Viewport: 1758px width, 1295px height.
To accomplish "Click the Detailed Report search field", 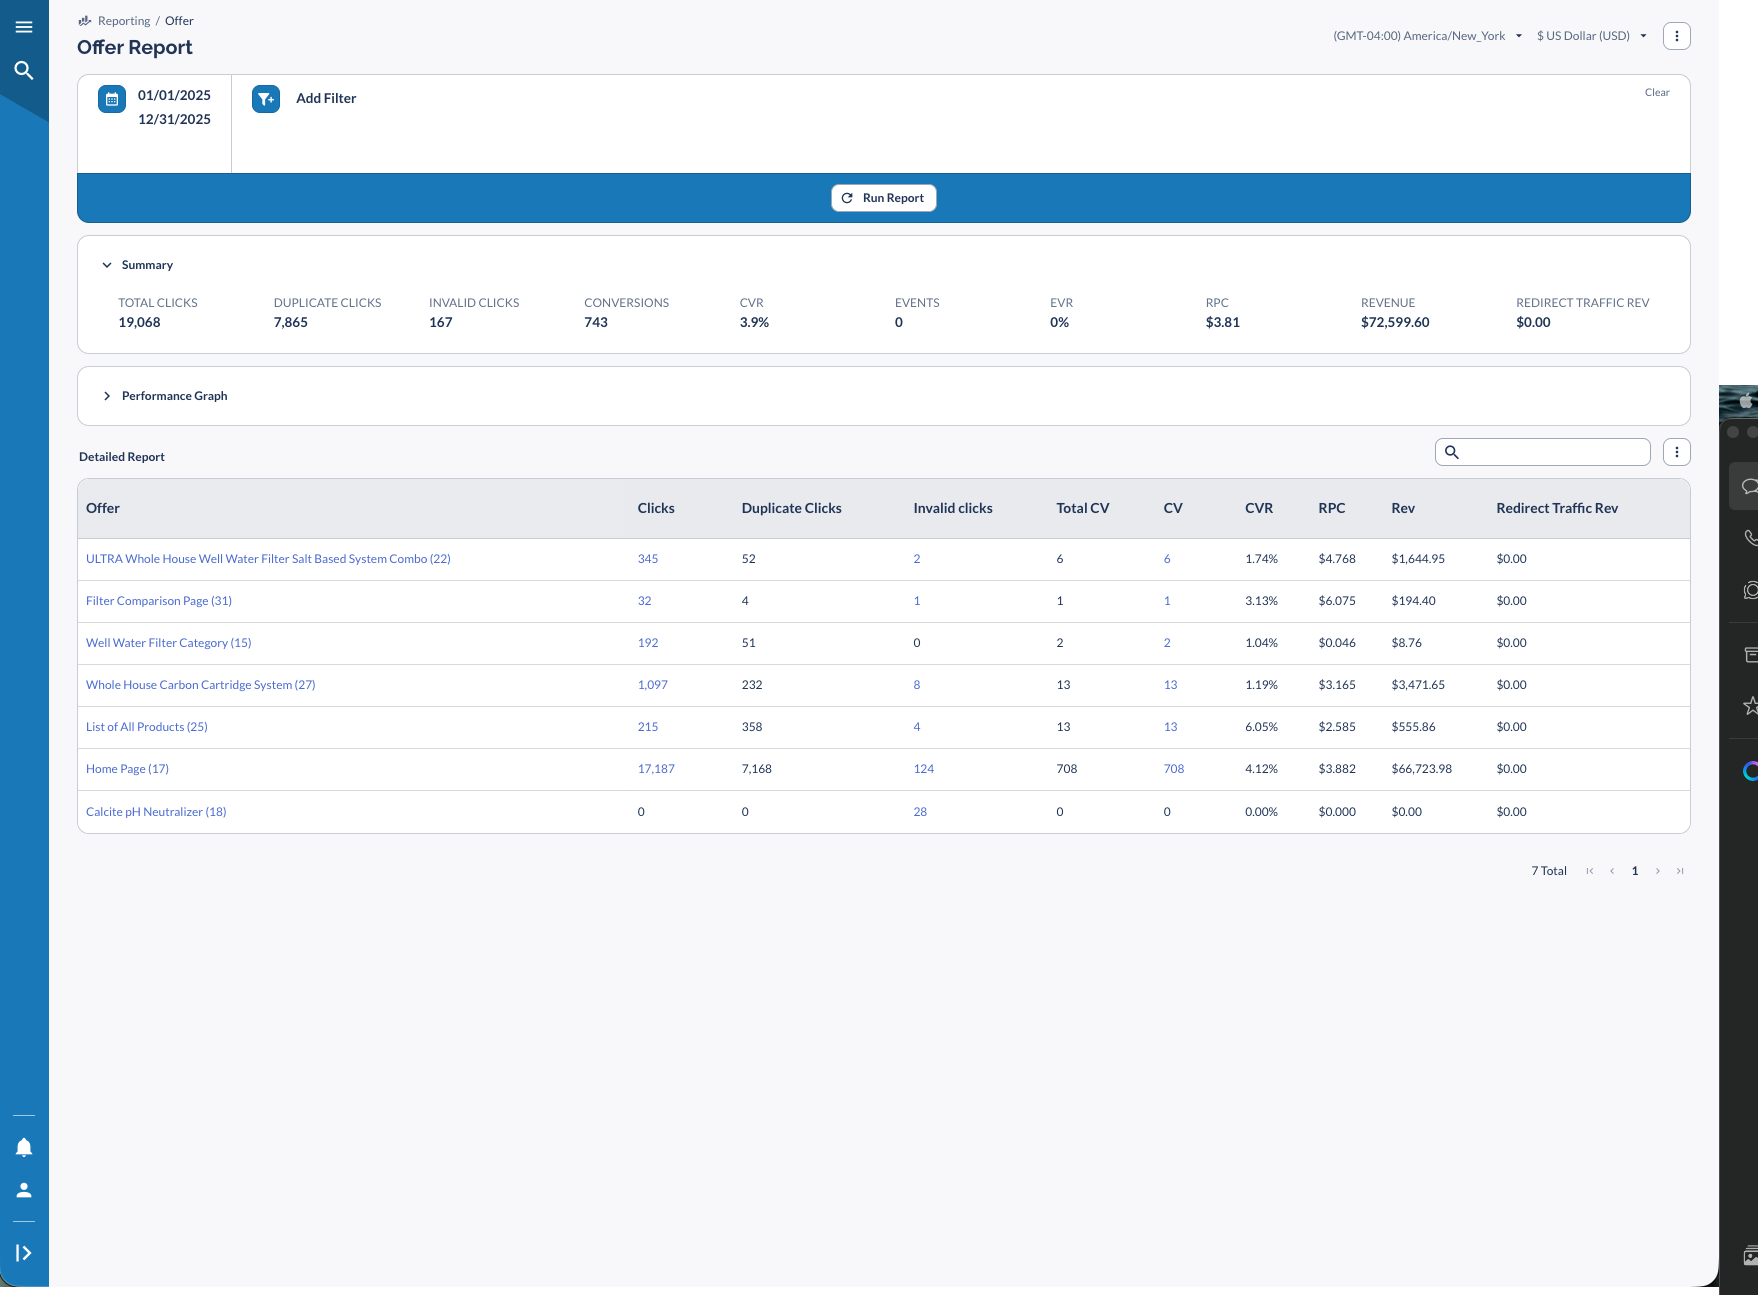I will pos(1553,452).
